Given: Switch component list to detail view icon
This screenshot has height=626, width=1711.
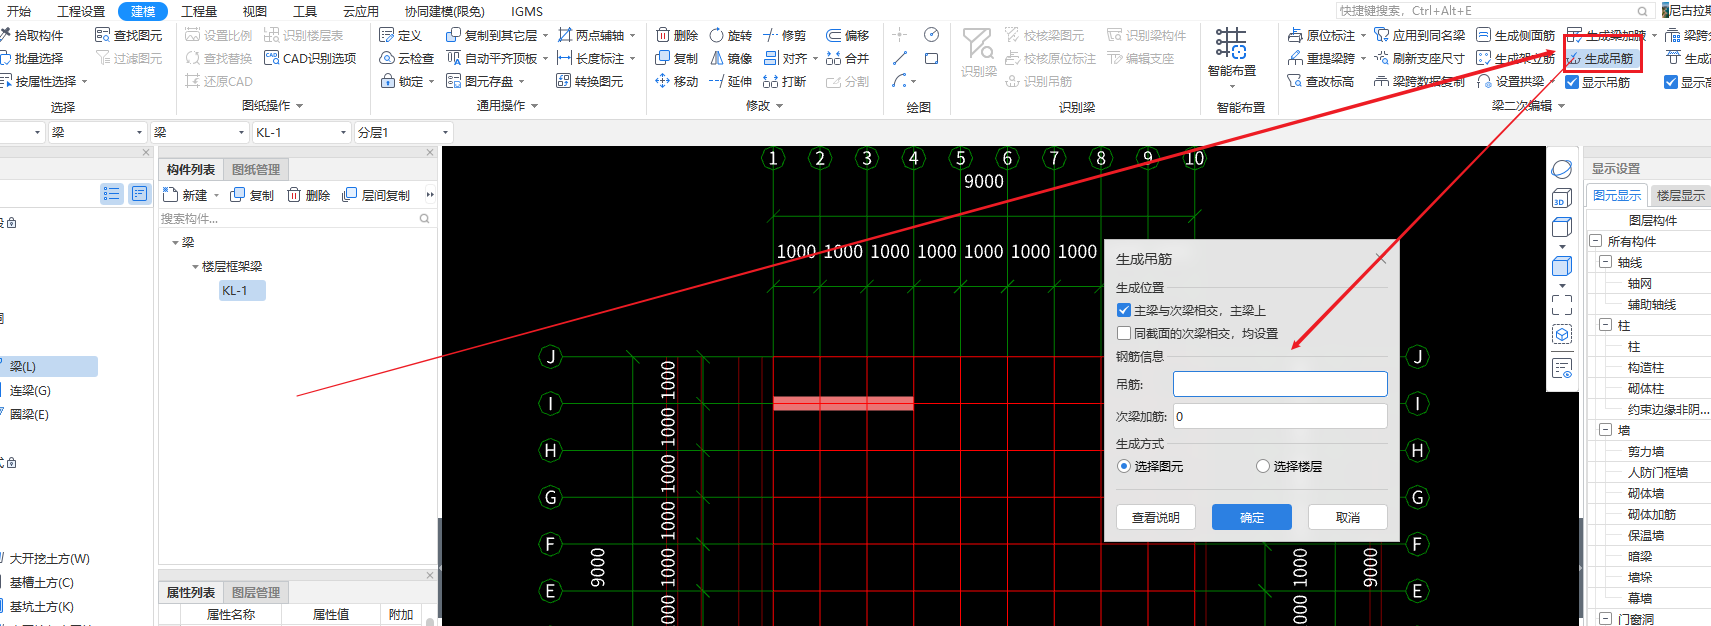Looking at the screenshot, I should (139, 194).
